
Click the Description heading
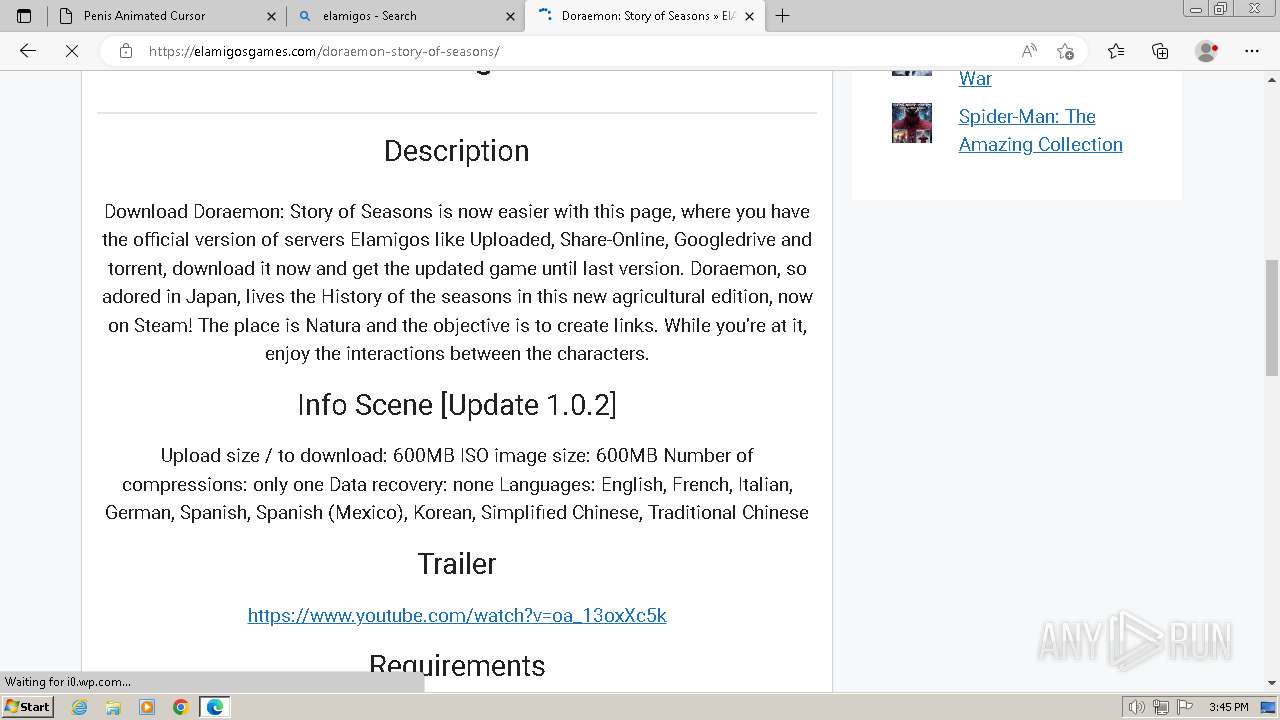(x=457, y=151)
